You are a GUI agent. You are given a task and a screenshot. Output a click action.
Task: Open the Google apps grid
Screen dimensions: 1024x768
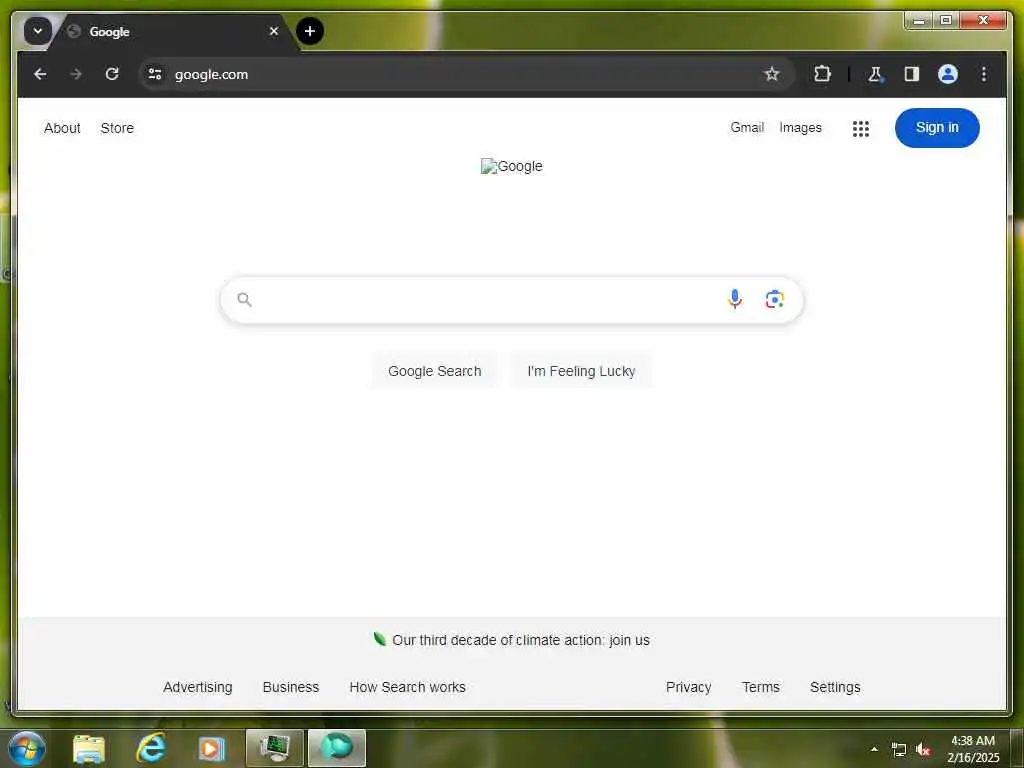click(x=861, y=129)
